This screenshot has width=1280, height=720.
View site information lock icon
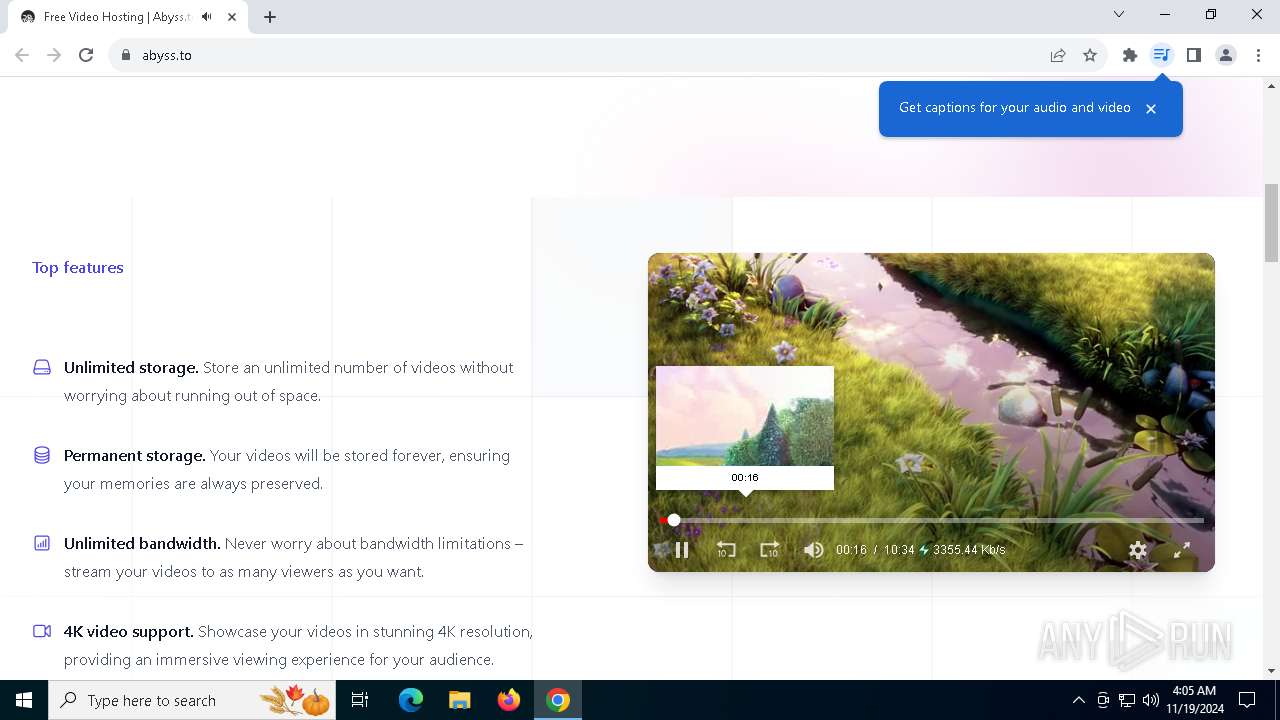[126, 55]
